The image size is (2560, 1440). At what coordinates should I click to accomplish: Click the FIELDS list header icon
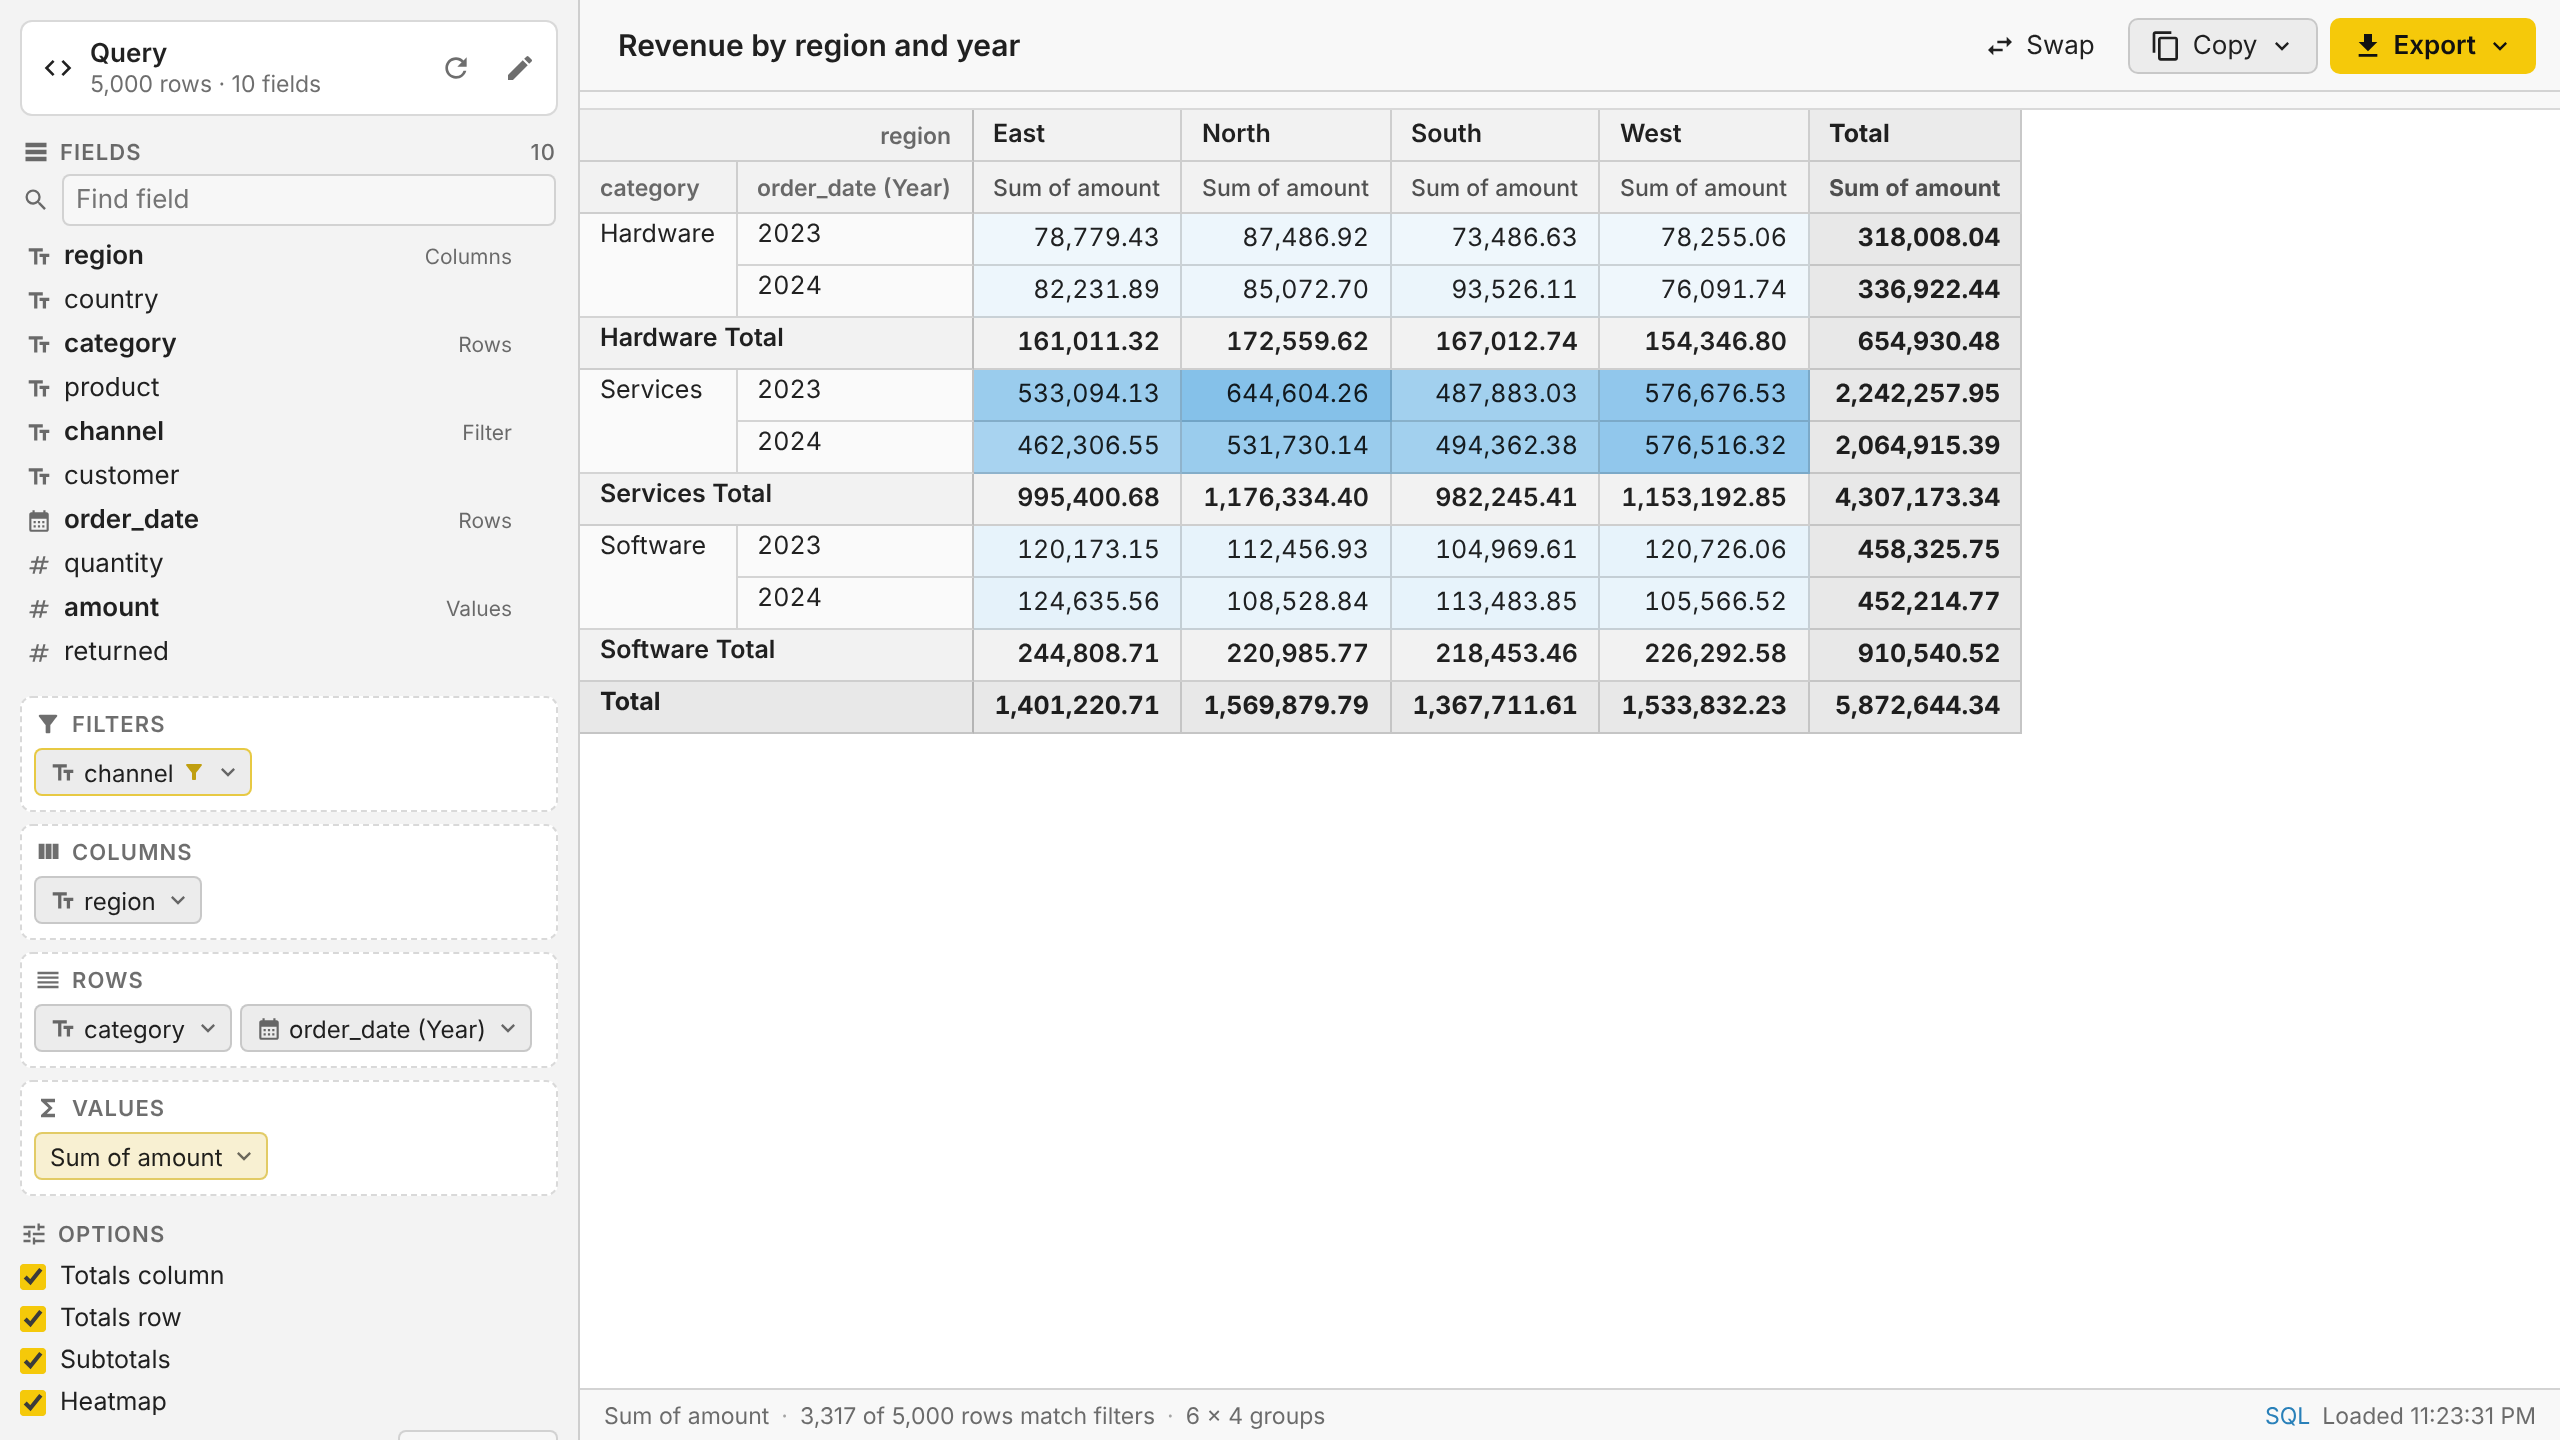pos(36,152)
